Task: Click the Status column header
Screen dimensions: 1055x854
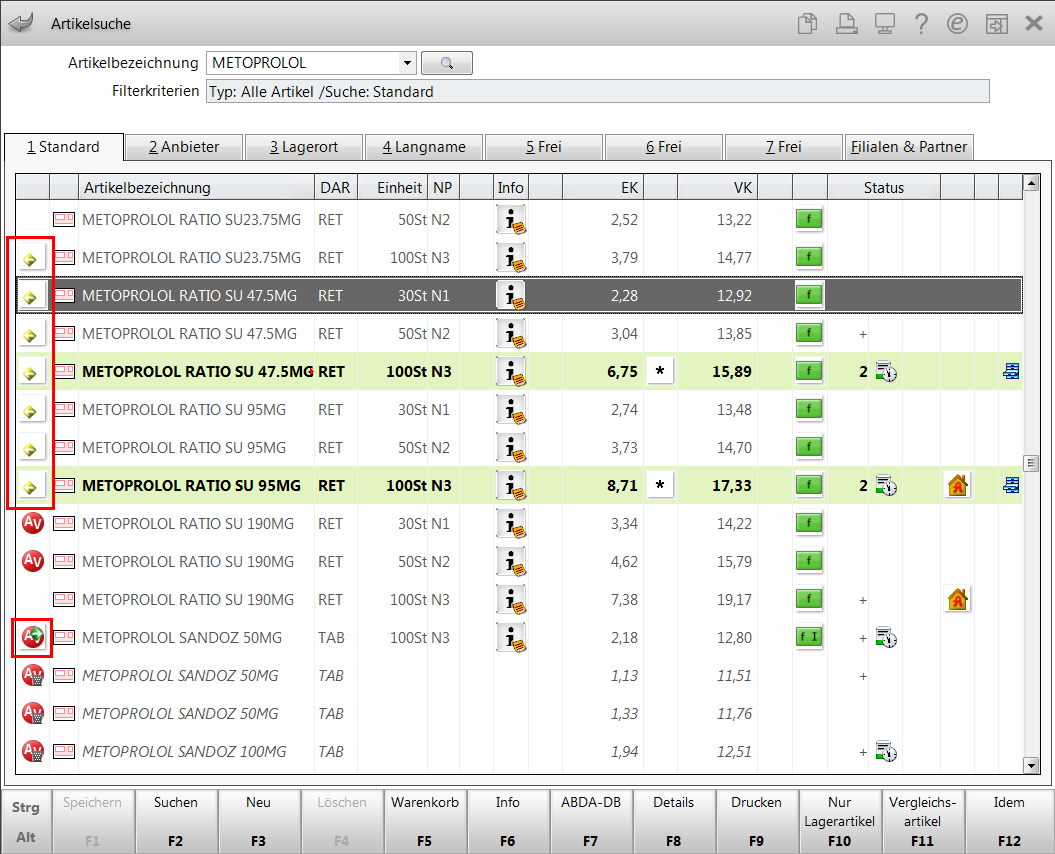Action: 883,188
